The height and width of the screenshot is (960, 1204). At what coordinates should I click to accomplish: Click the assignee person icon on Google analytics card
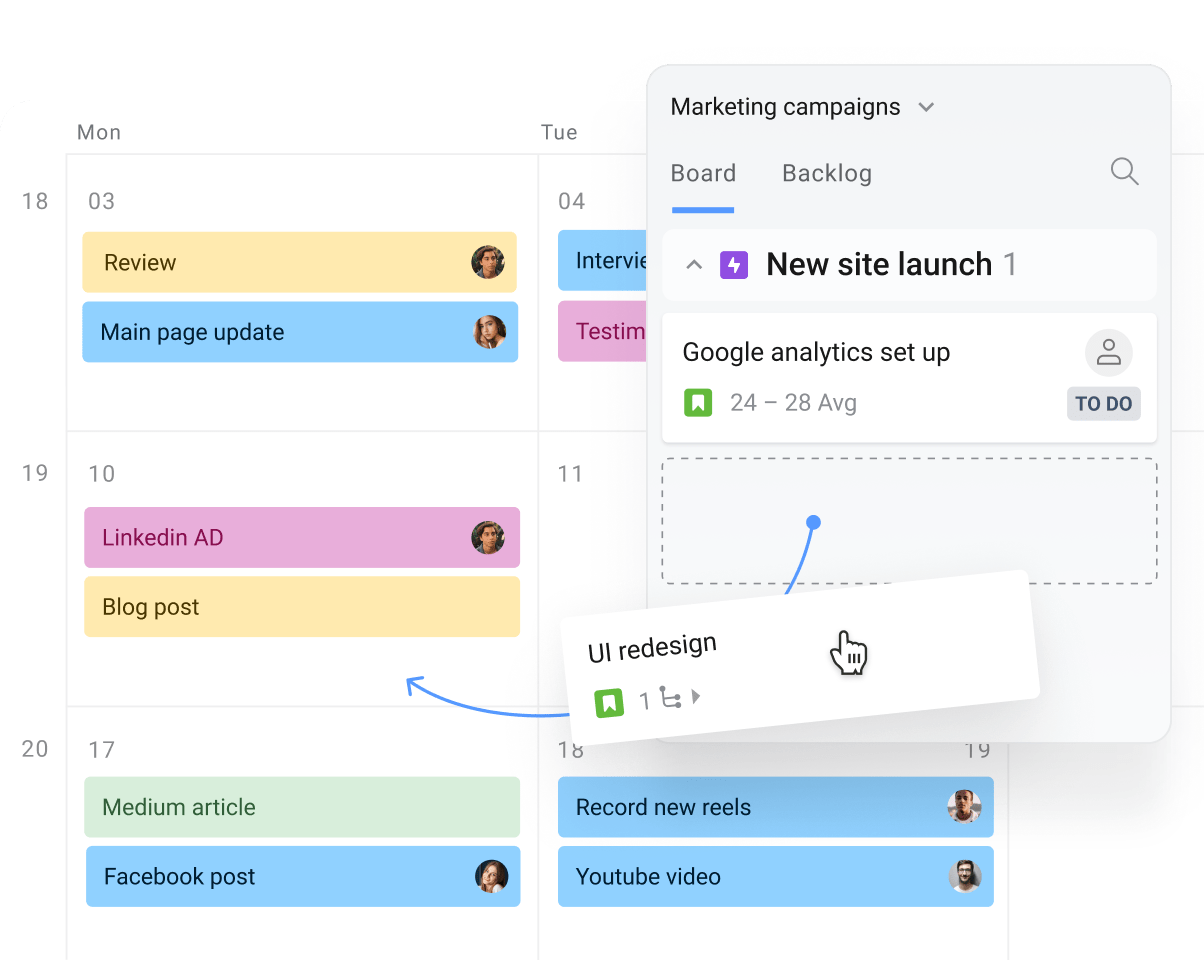[1108, 352]
